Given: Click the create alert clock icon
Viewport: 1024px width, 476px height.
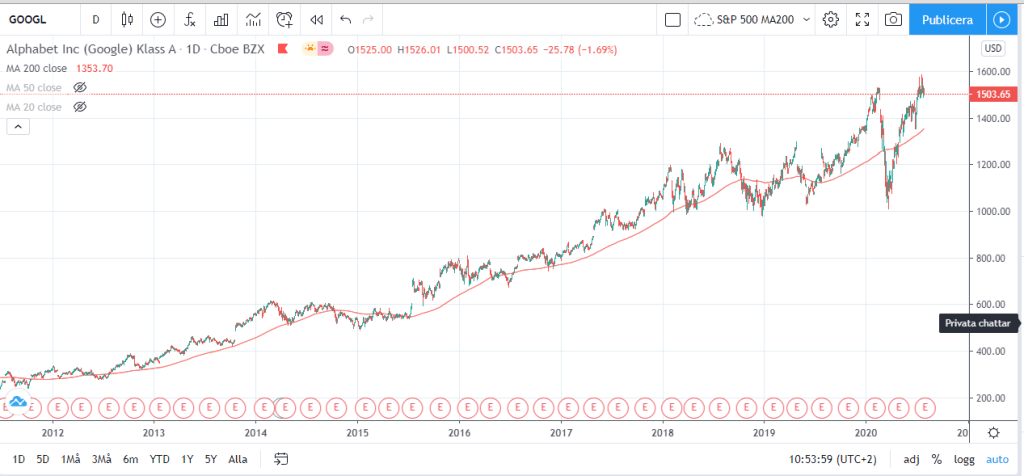Looking at the screenshot, I should click(x=285, y=19).
